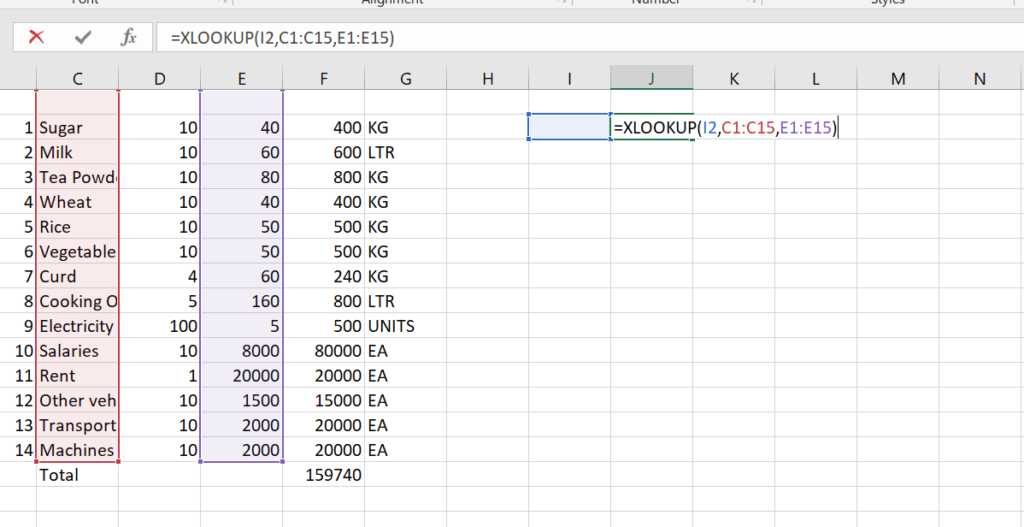The width and height of the screenshot is (1024, 527).
Task: Click the 600 cell in Milk row
Action: (x=324, y=152)
